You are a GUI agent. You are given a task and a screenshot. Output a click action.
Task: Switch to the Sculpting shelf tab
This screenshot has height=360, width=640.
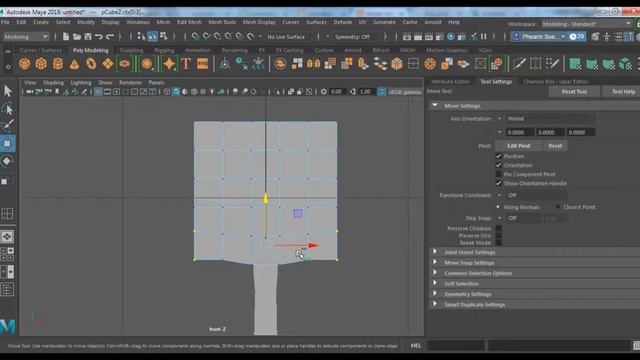click(x=131, y=50)
